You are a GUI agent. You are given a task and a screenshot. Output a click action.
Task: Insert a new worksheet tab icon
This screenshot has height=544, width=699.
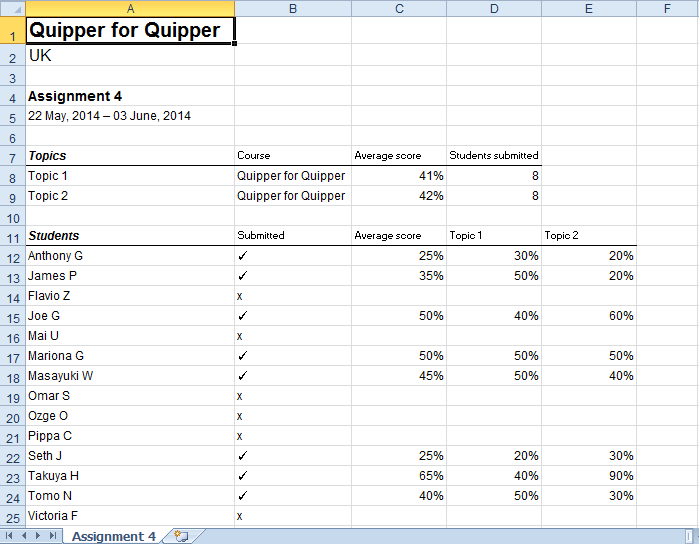pos(181,536)
